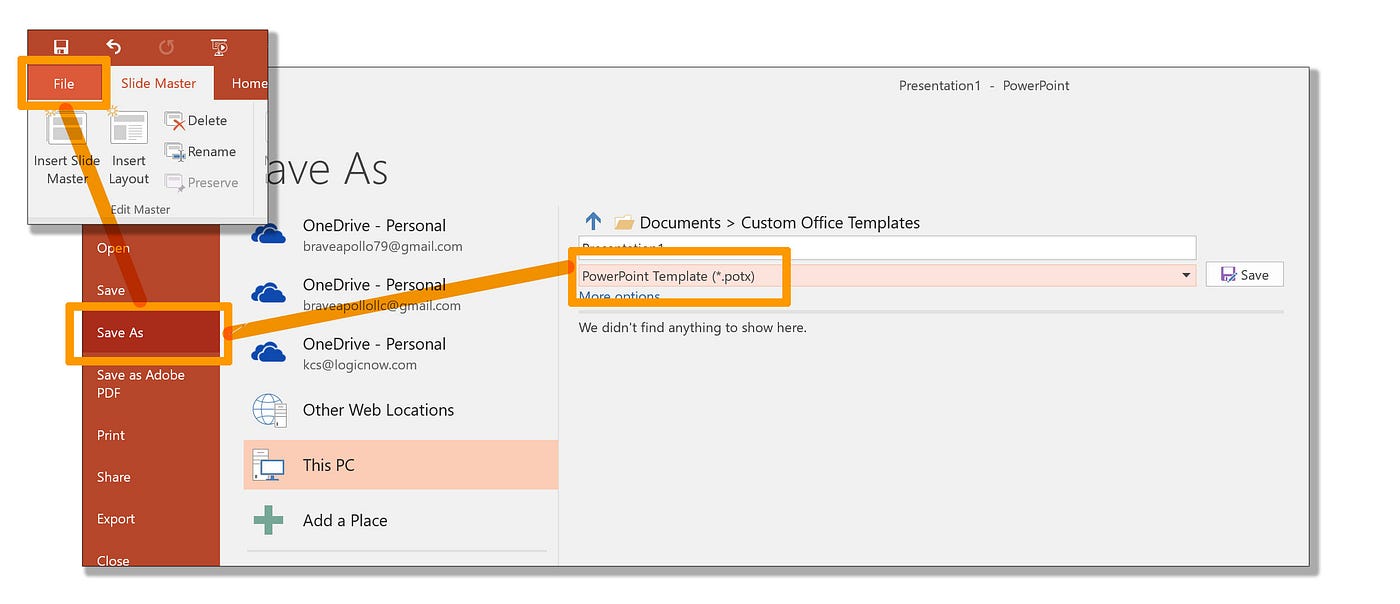Open the File tab

click(x=64, y=83)
